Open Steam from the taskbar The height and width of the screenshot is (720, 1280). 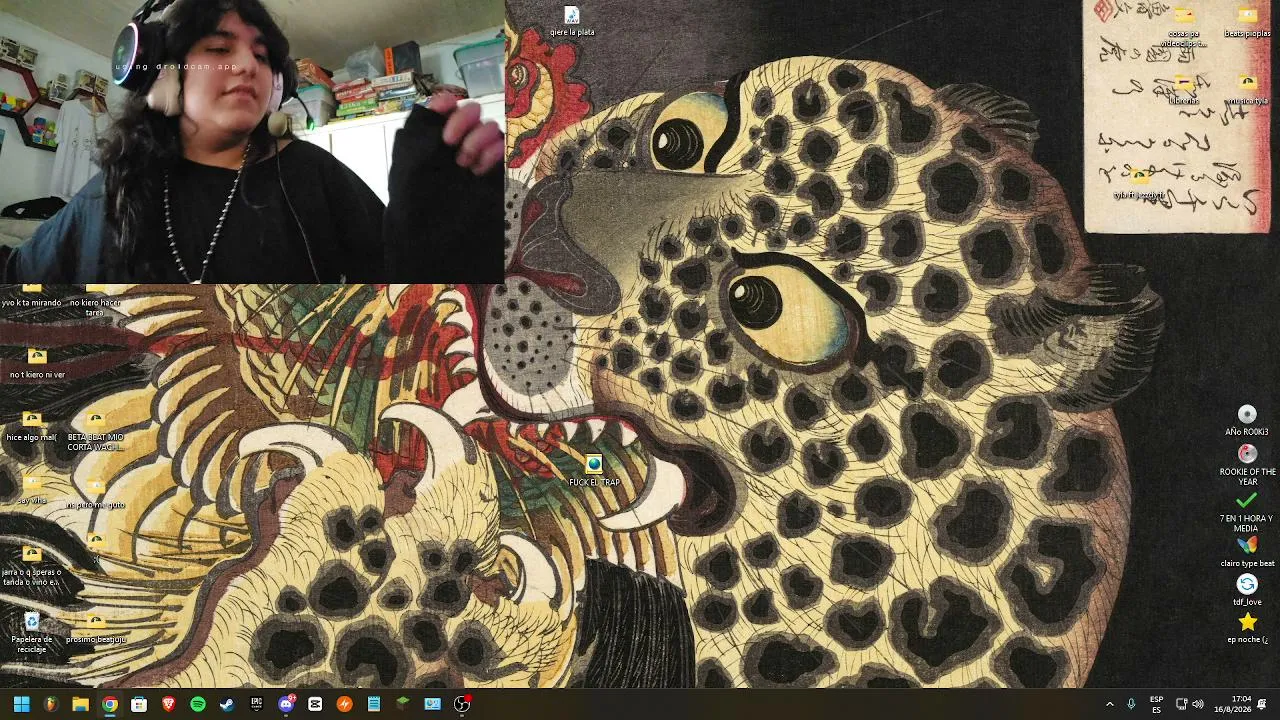pyautogui.click(x=227, y=704)
